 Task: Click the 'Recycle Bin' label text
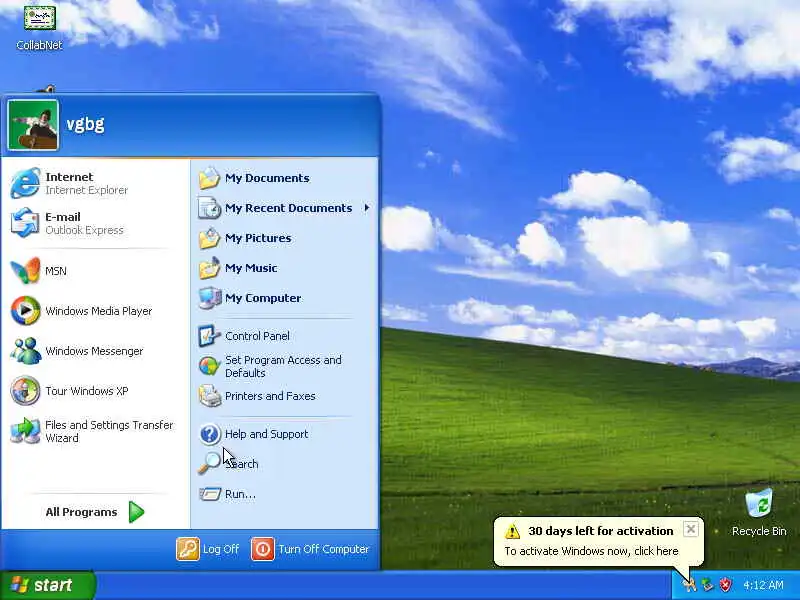(759, 531)
